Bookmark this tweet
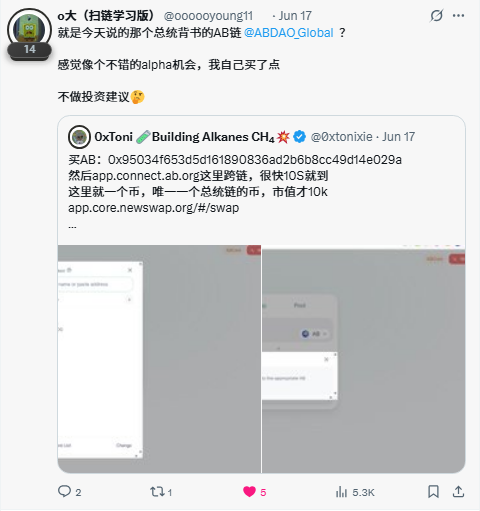Viewport: 480px width, 511px height. point(433,492)
